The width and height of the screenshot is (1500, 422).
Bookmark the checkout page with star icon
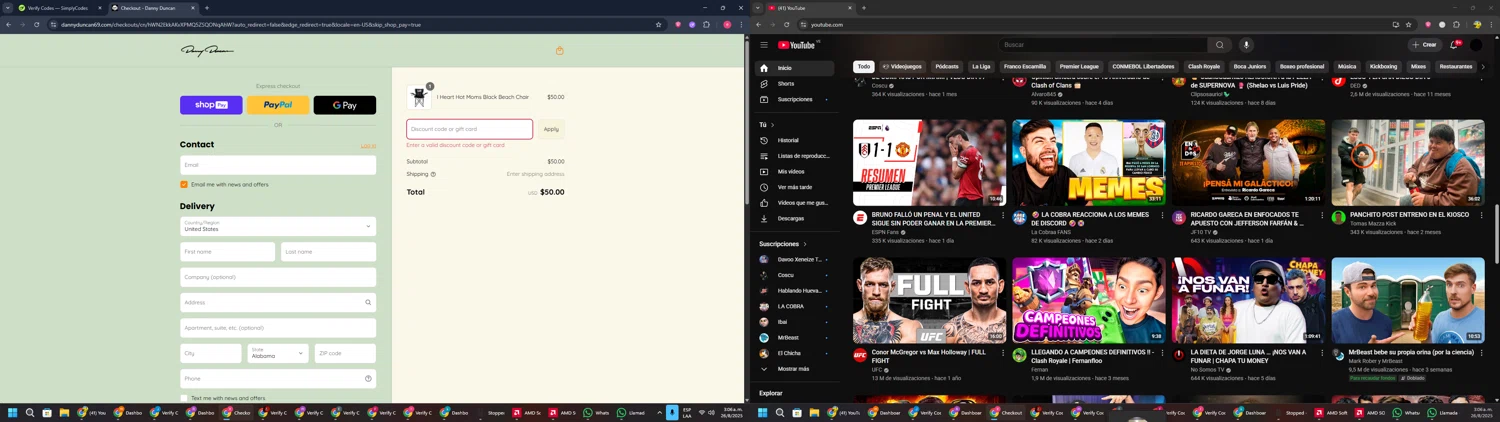pyautogui.click(x=658, y=25)
